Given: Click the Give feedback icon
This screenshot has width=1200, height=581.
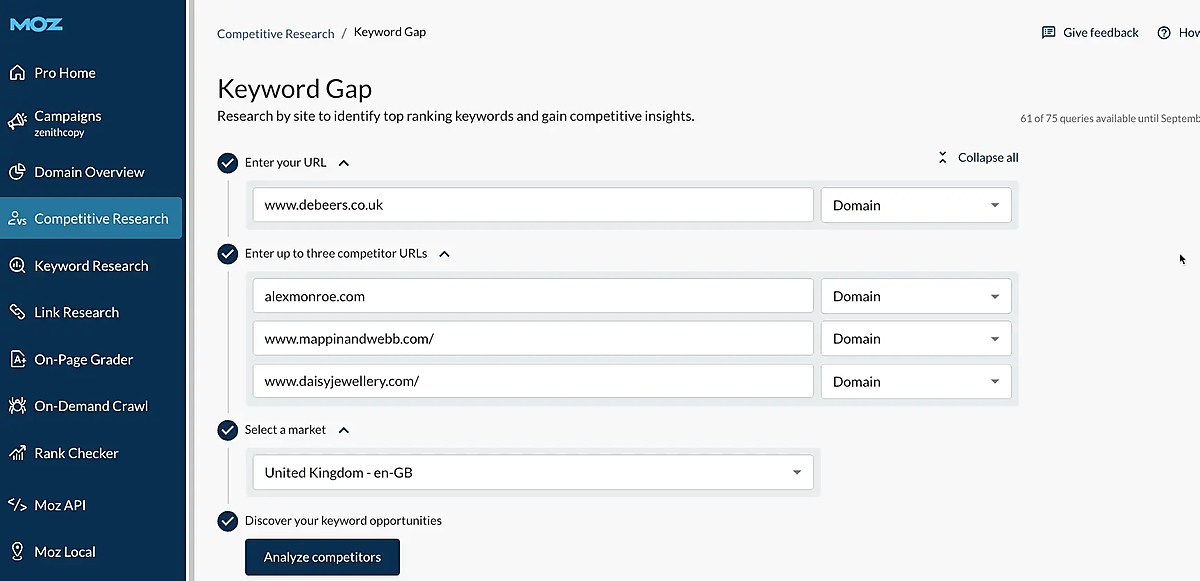Looking at the screenshot, I should coord(1048,33).
